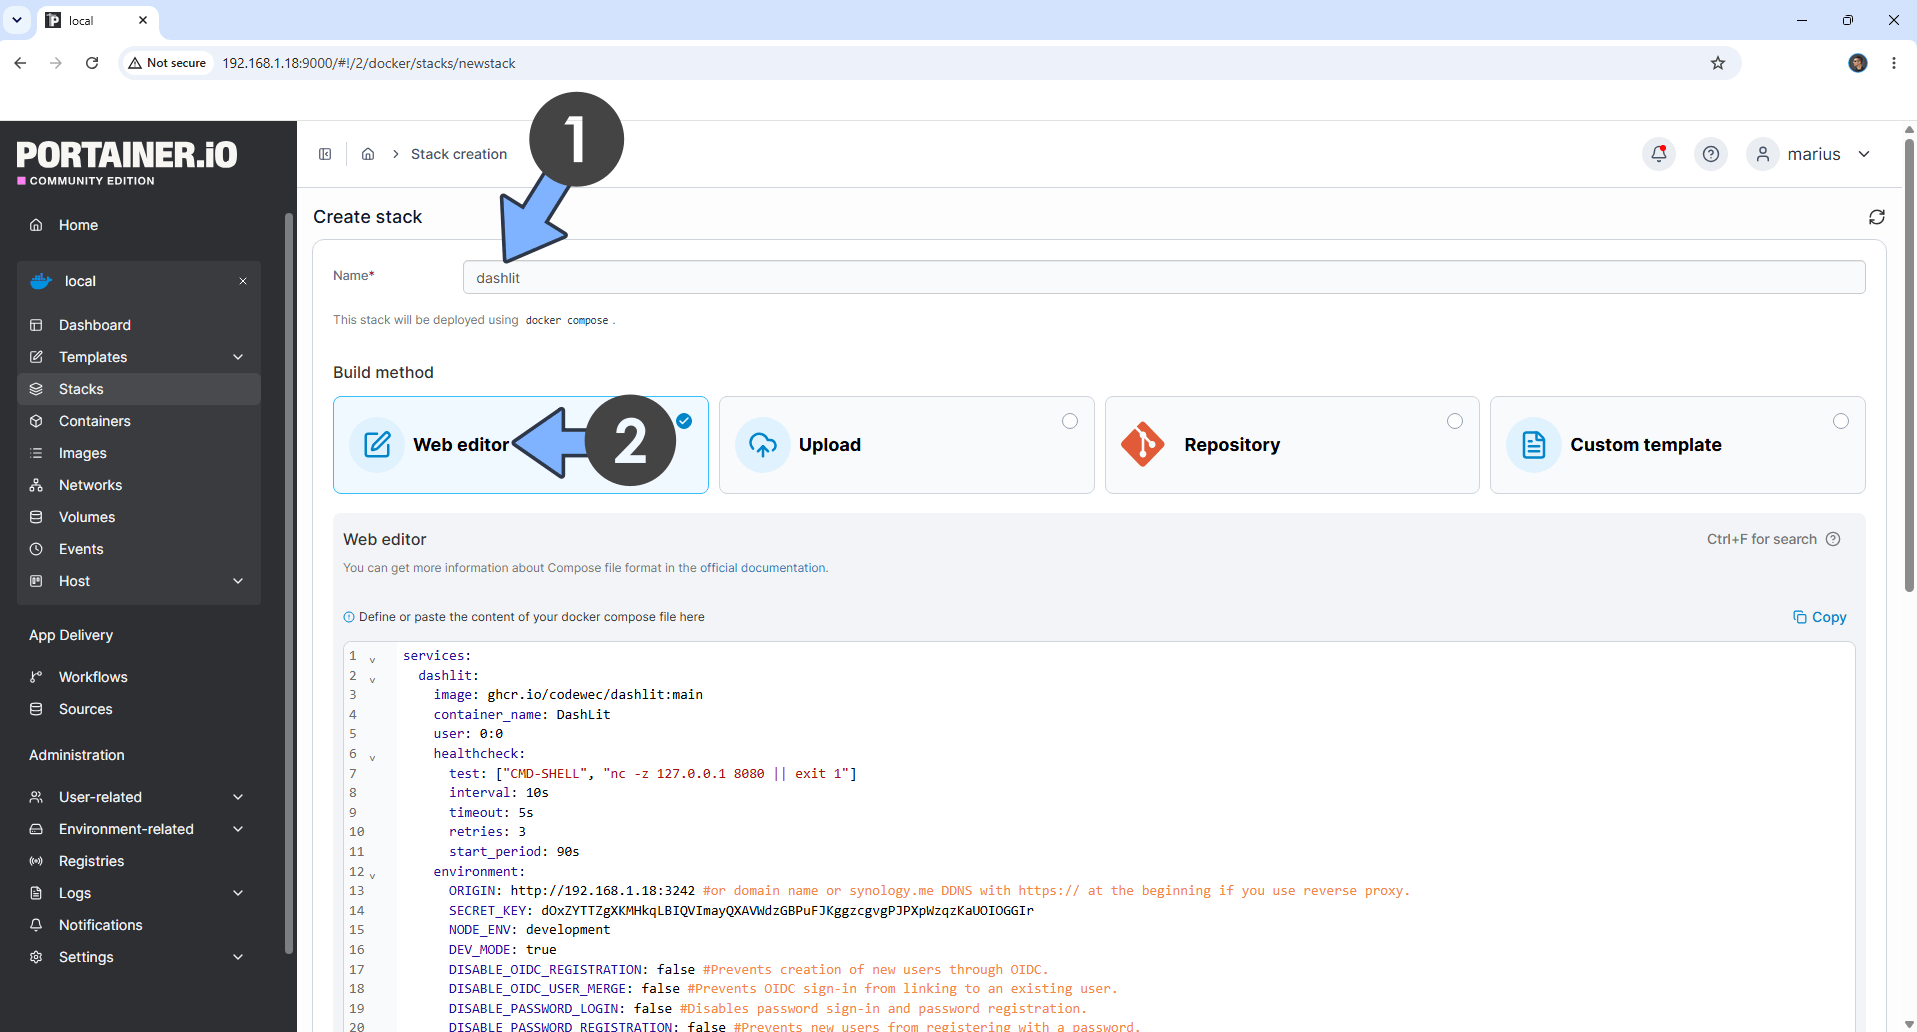Go to Stacks in the sidebar
The height and width of the screenshot is (1032, 1917).
pyautogui.click(x=139, y=389)
